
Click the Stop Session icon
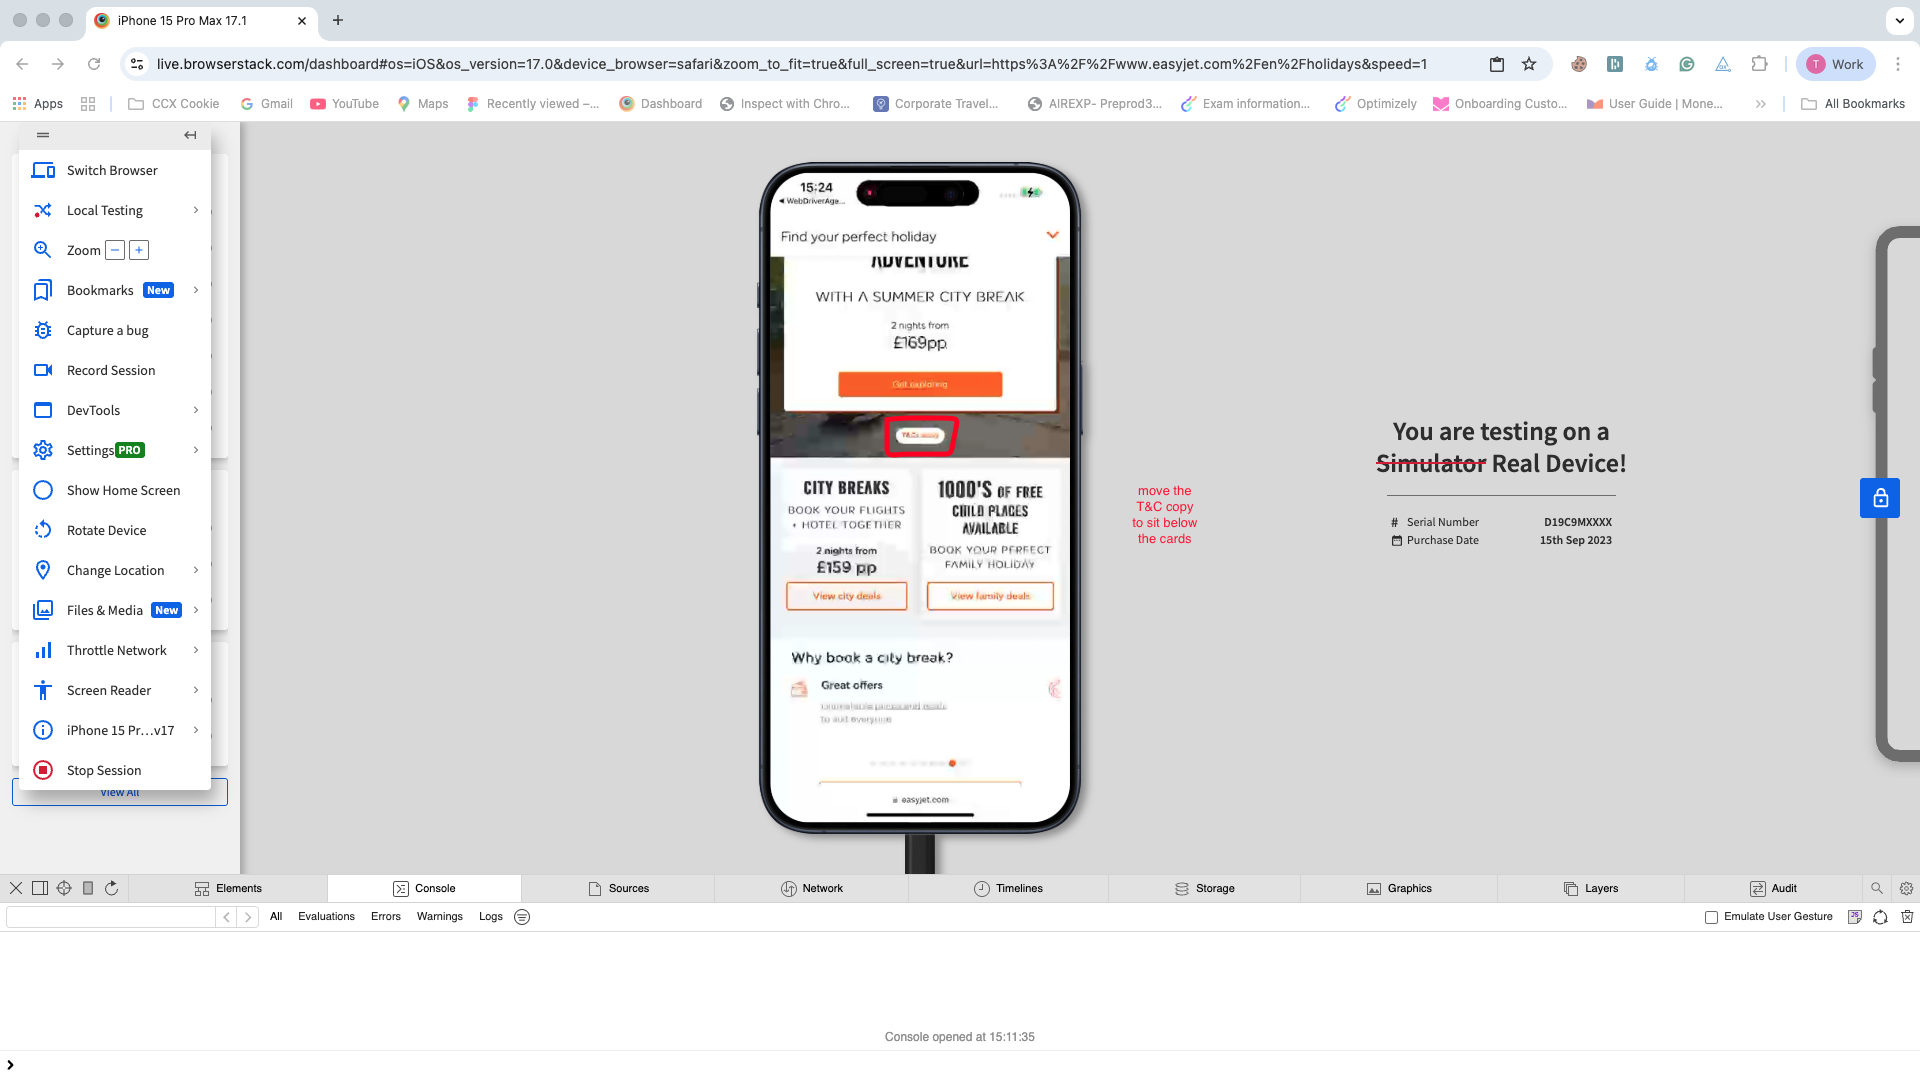click(x=43, y=770)
